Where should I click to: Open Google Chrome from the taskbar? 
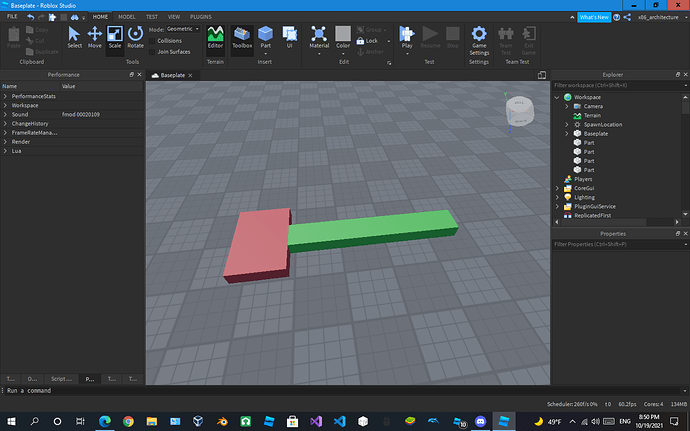coord(128,421)
